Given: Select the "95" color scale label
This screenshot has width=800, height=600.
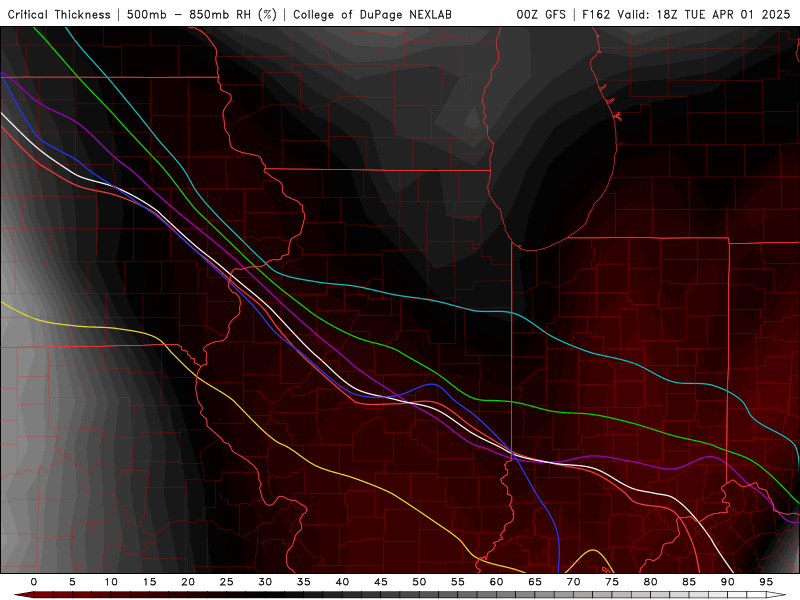Looking at the screenshot, I should tap(766, 582).
